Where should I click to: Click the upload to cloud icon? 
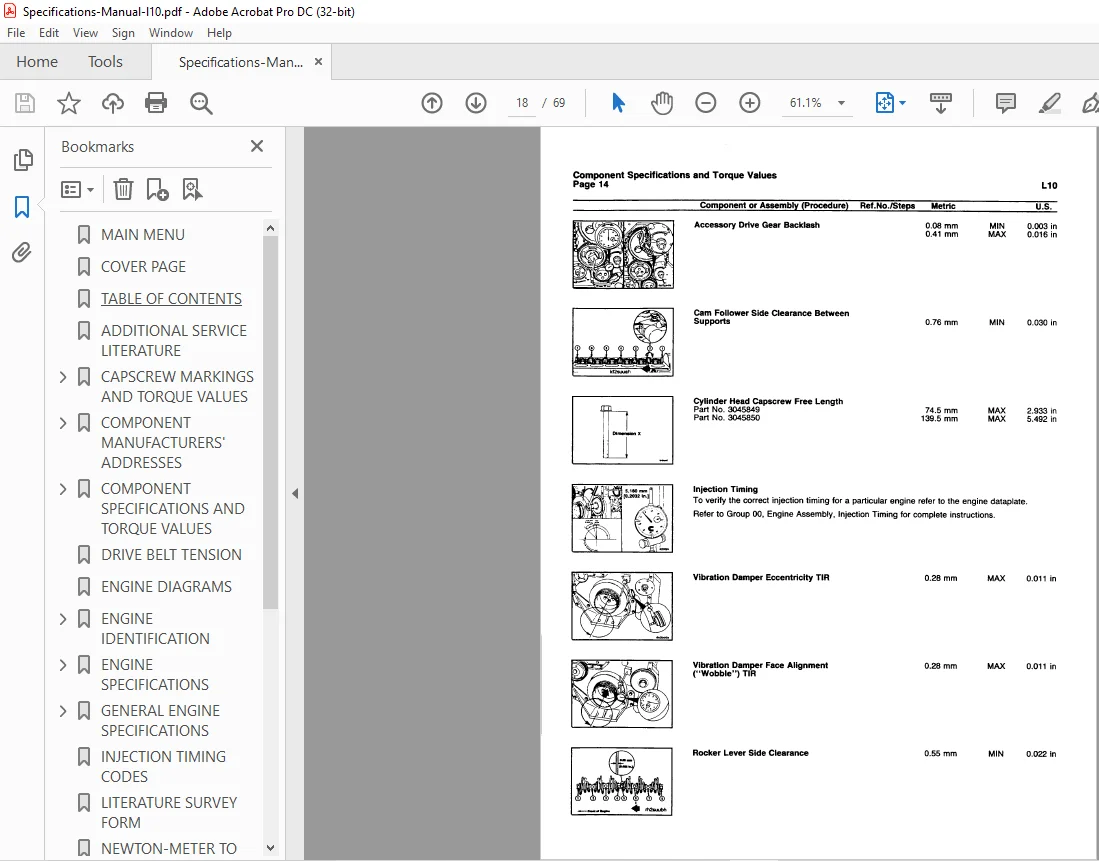113,103
